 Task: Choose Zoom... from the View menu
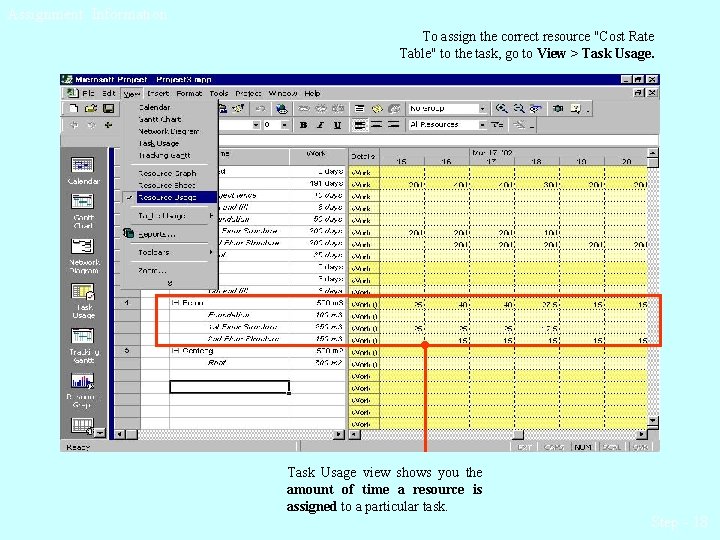tap(152, 270)
